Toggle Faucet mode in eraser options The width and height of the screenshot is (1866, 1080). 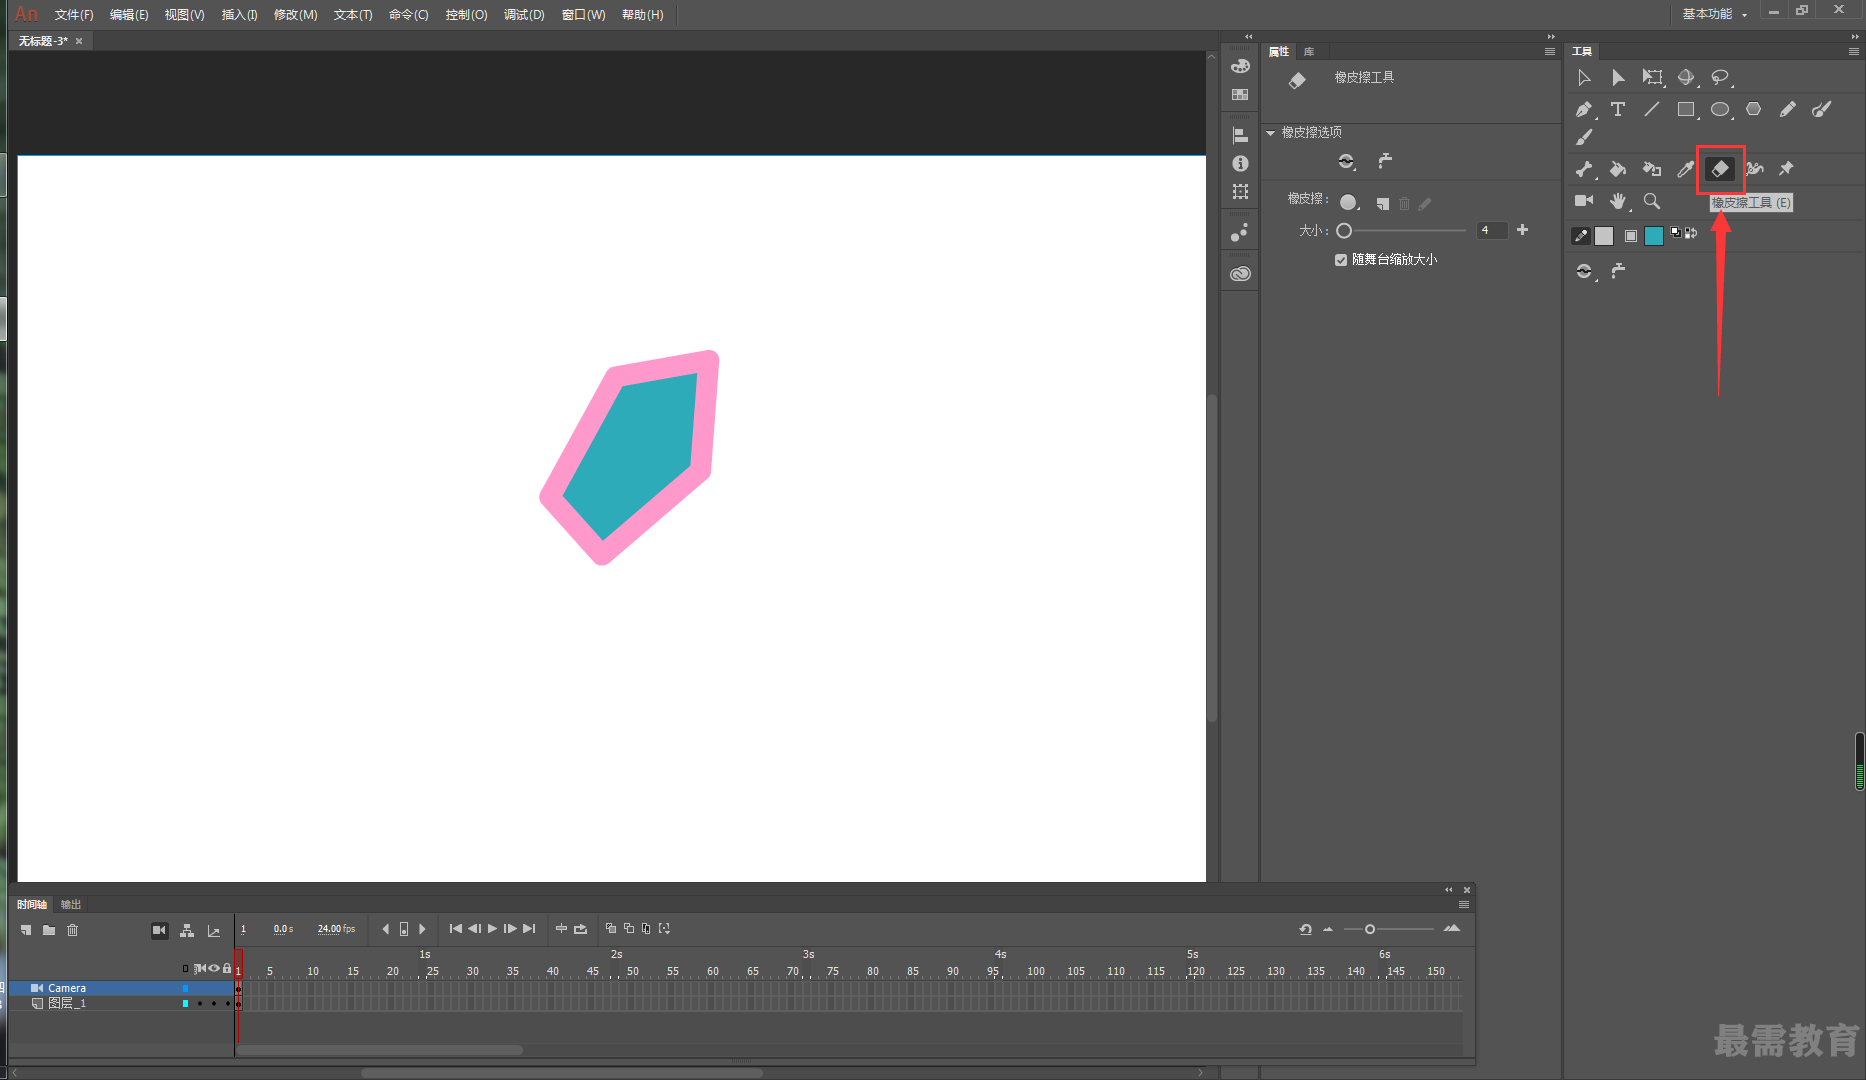1385,161
